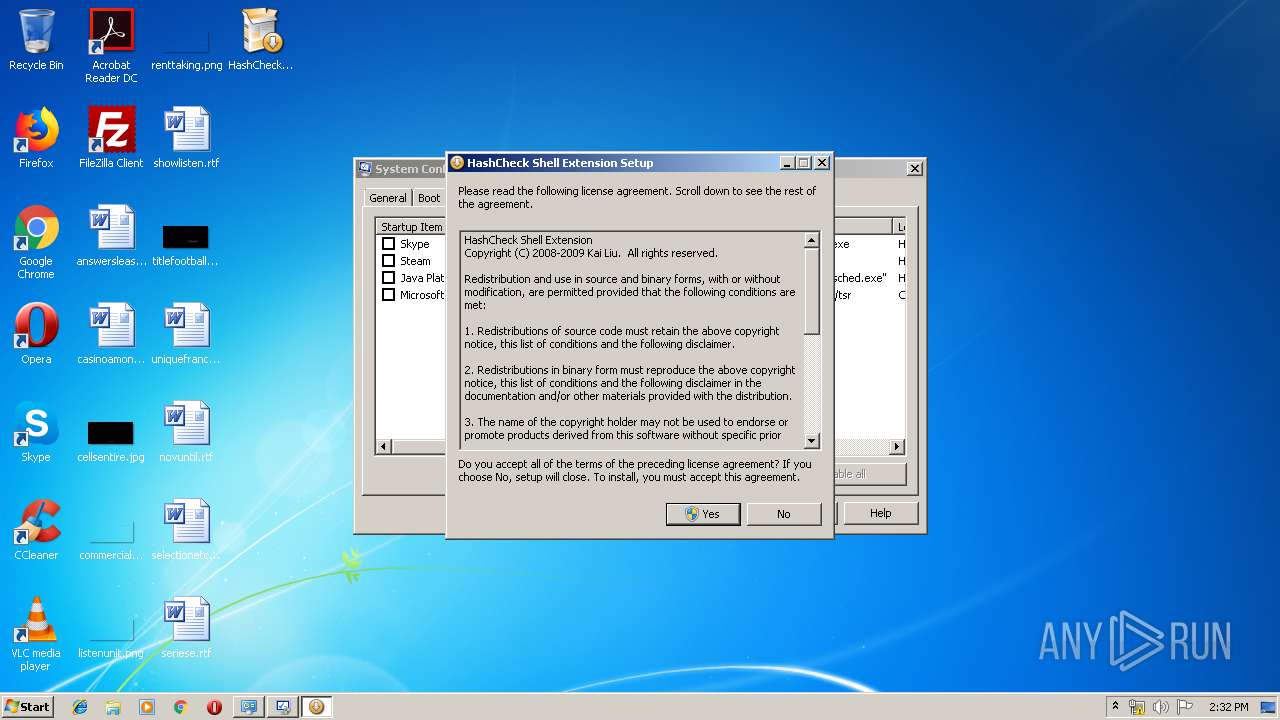Open Windows Explorer from the taskbar
The width and height of the screenshot is (1280, 720).
(113, 707)
